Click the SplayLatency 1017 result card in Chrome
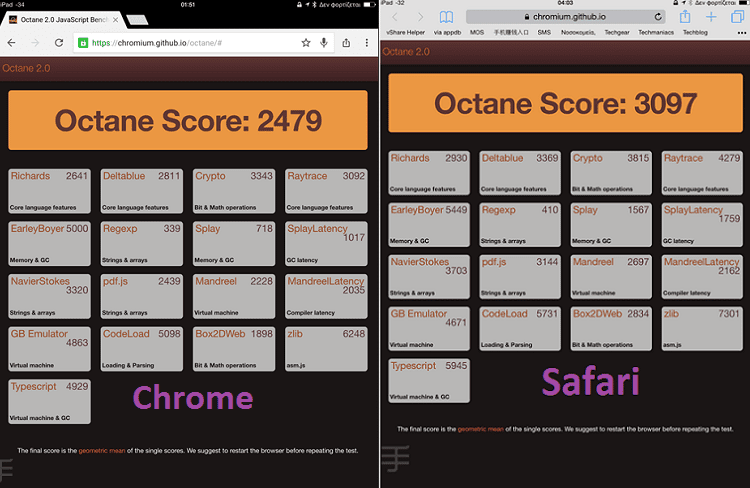 coord(326,244)
